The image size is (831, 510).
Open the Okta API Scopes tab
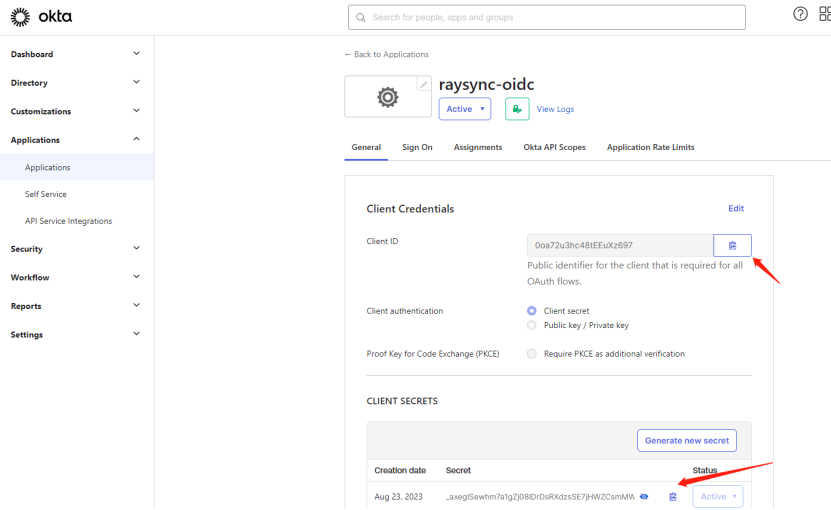pos(554,147)
